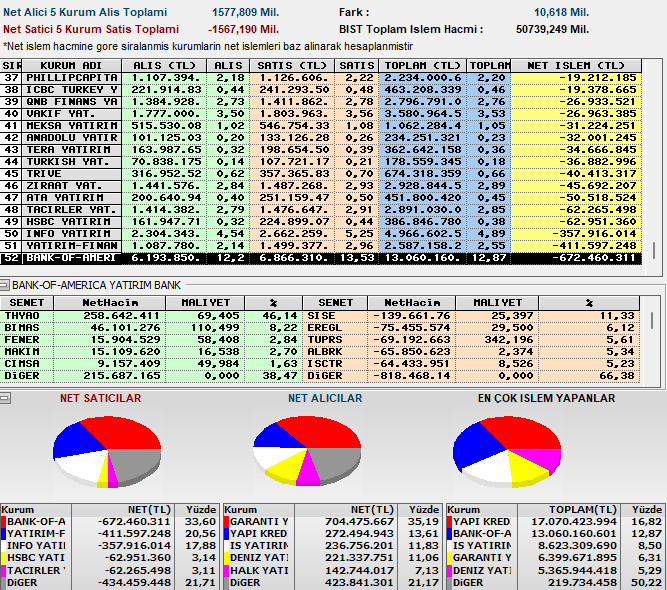Move the stock detail table scrollbar thumb
This screenshot has height=590, width=667.
coord(652,320)
